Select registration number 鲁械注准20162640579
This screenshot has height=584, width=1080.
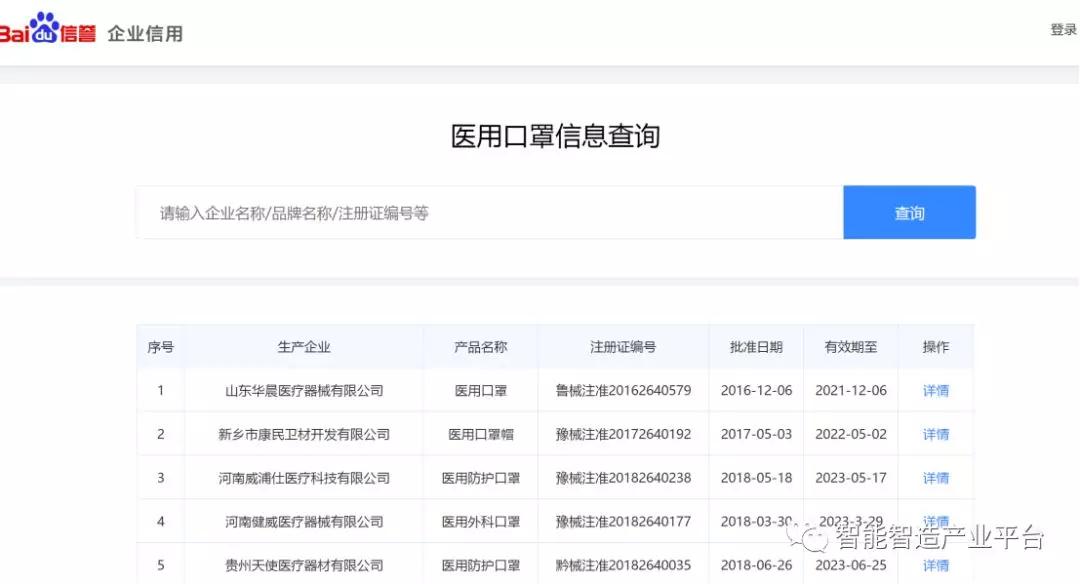622,390
